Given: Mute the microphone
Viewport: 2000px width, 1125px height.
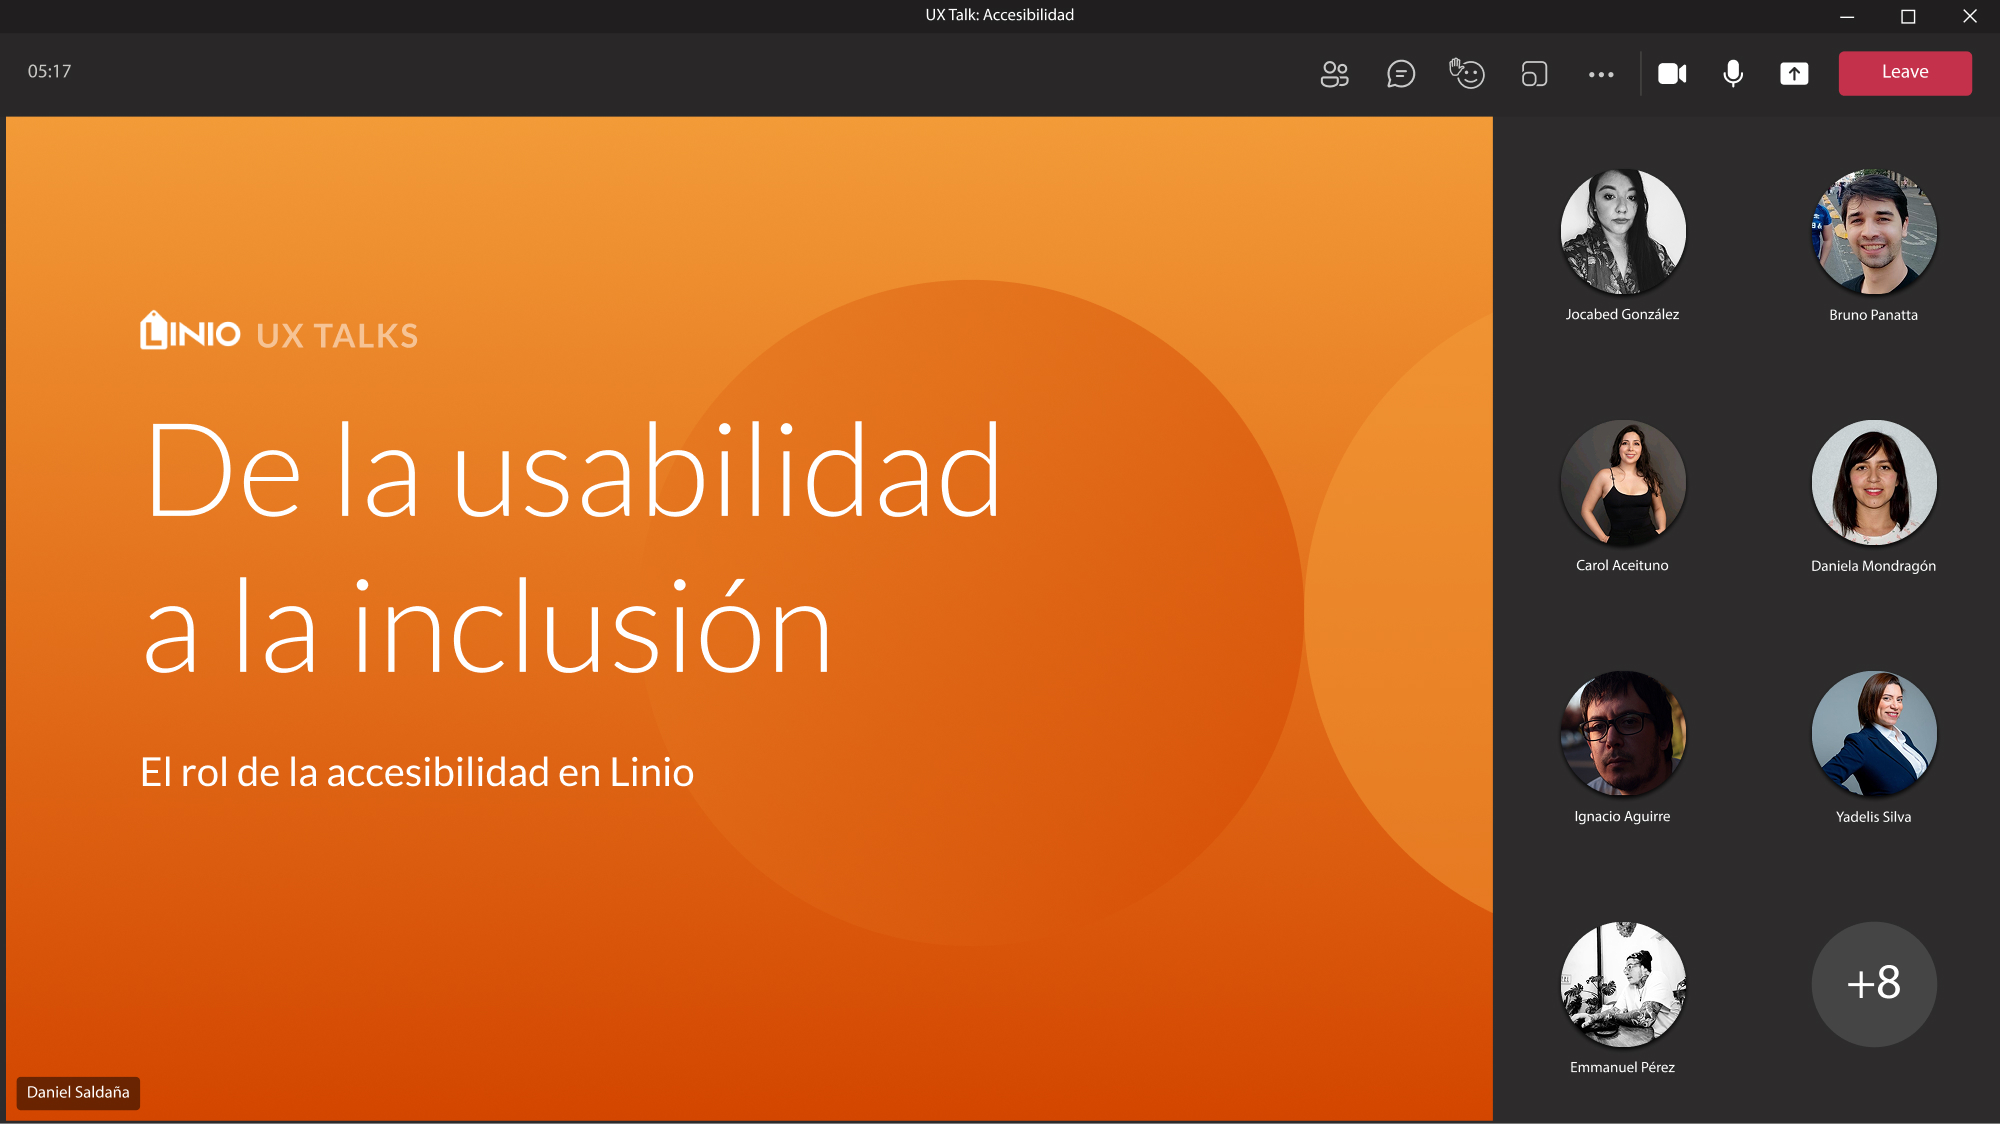Looking at the screenshot, I should click(1733, 74).
